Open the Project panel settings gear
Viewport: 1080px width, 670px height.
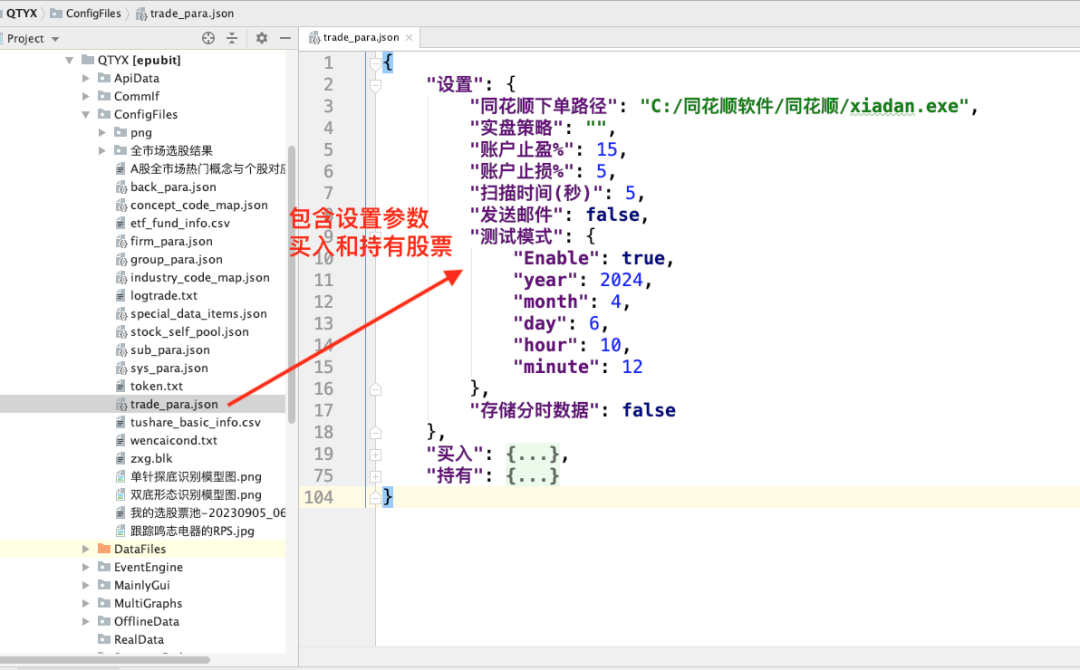coord(262,38)
